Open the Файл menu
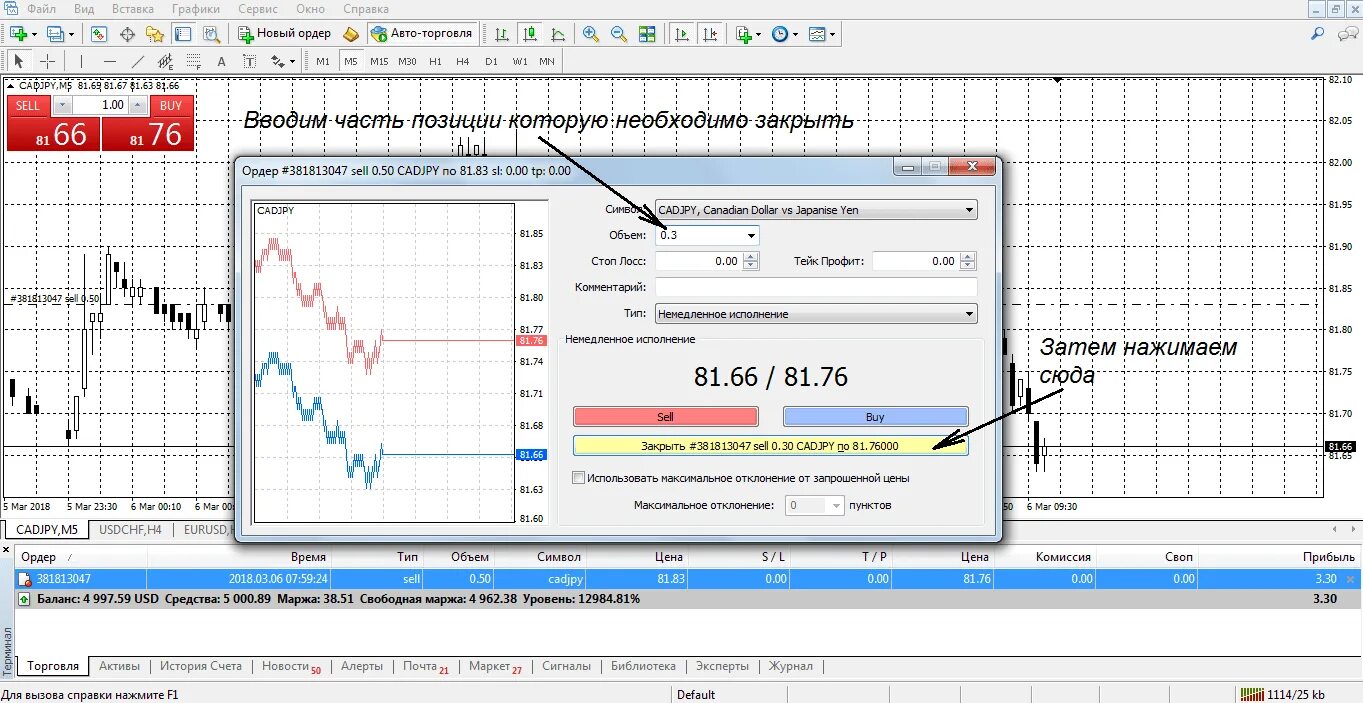Viewport: 1363px width, 703px height. (x=41, y=8)
